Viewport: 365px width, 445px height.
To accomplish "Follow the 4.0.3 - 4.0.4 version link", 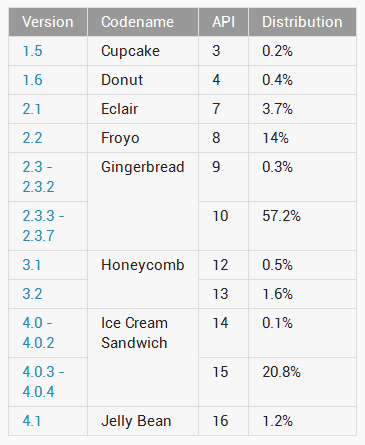I will [43, 382].
